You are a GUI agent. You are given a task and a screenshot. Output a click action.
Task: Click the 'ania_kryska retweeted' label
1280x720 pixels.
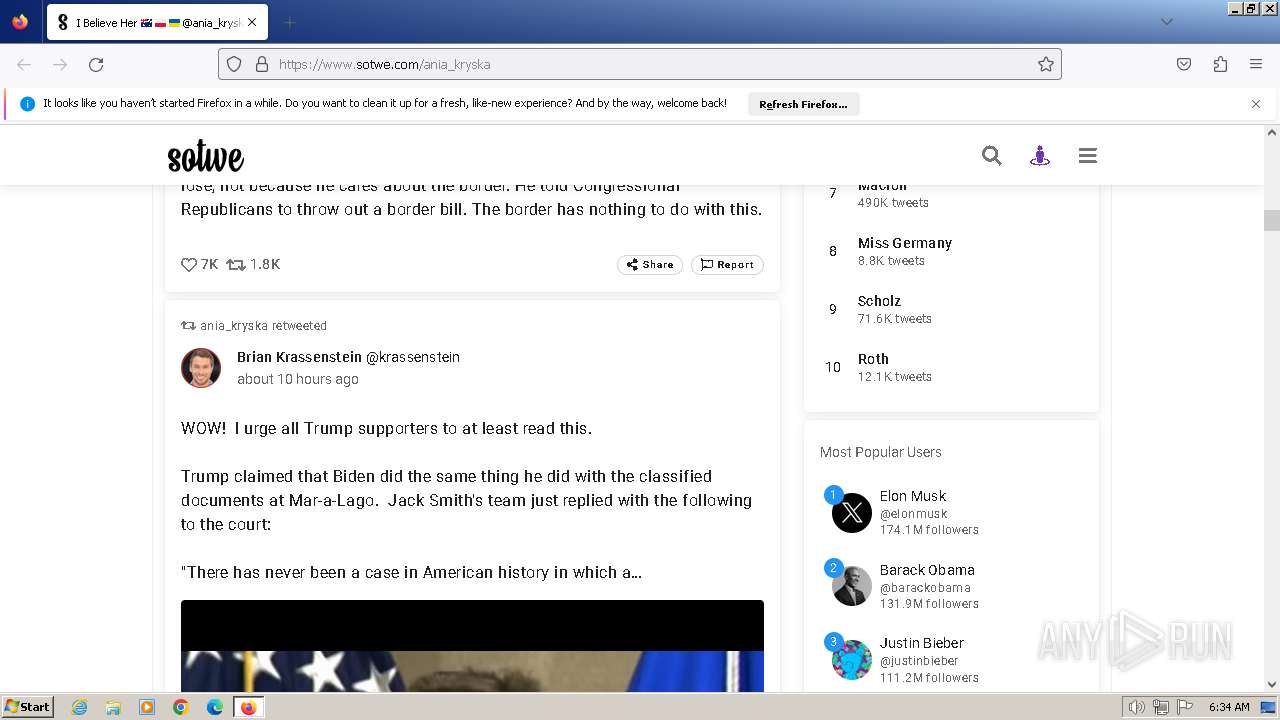coord(263,326)
